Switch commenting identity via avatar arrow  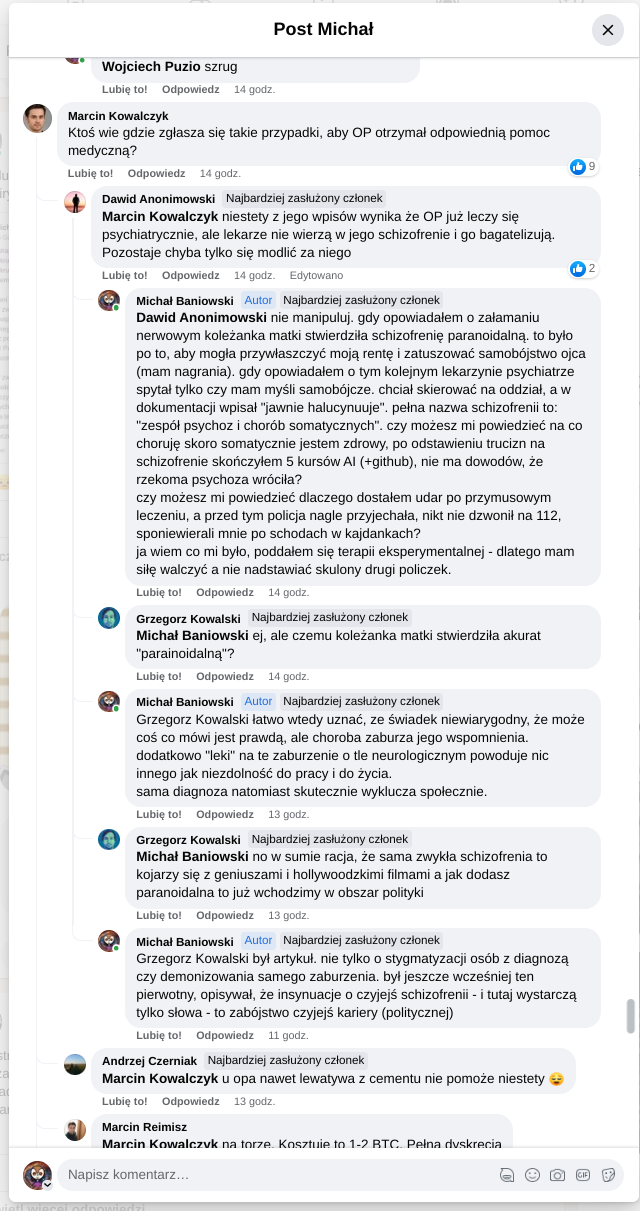pos(47,1184)
